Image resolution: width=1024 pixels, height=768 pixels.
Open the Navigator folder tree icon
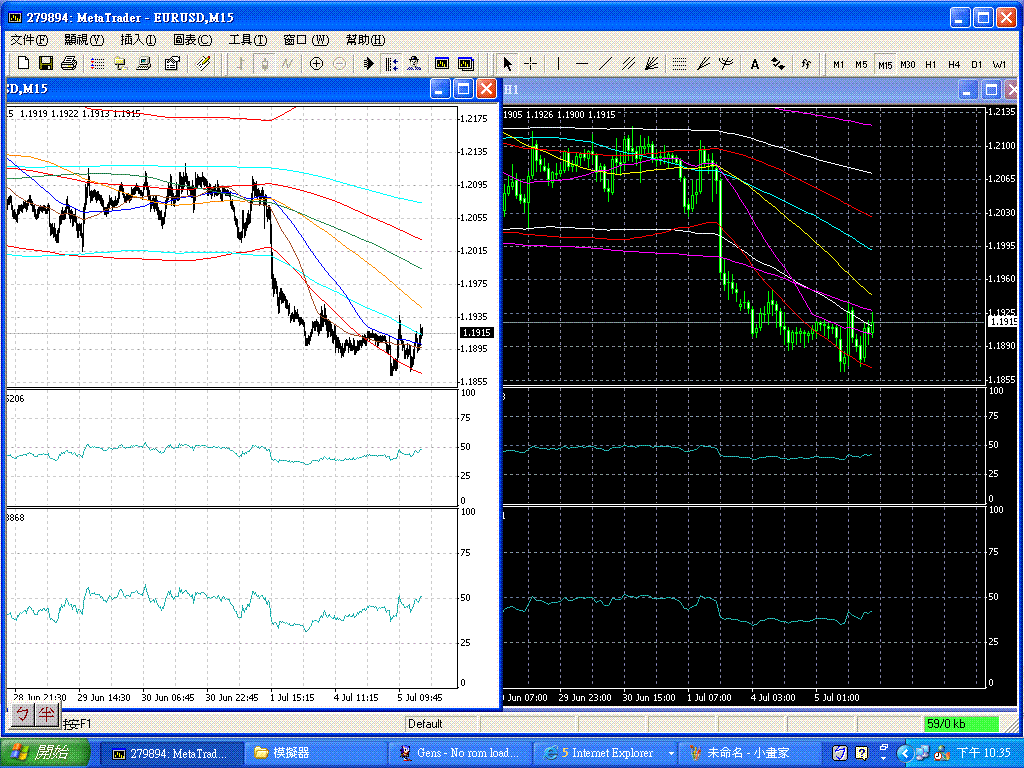pyautogui.click(x=120, y=63)
